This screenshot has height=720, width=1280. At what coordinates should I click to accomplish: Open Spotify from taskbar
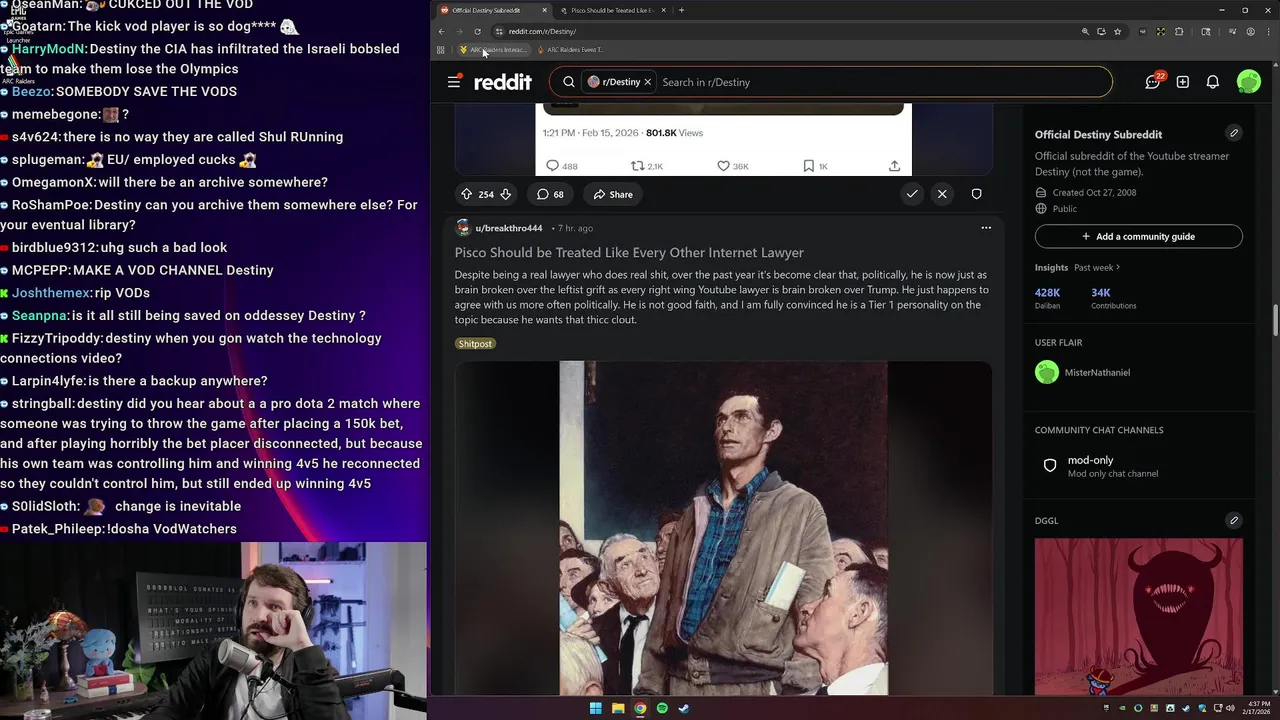coord(662,708)
